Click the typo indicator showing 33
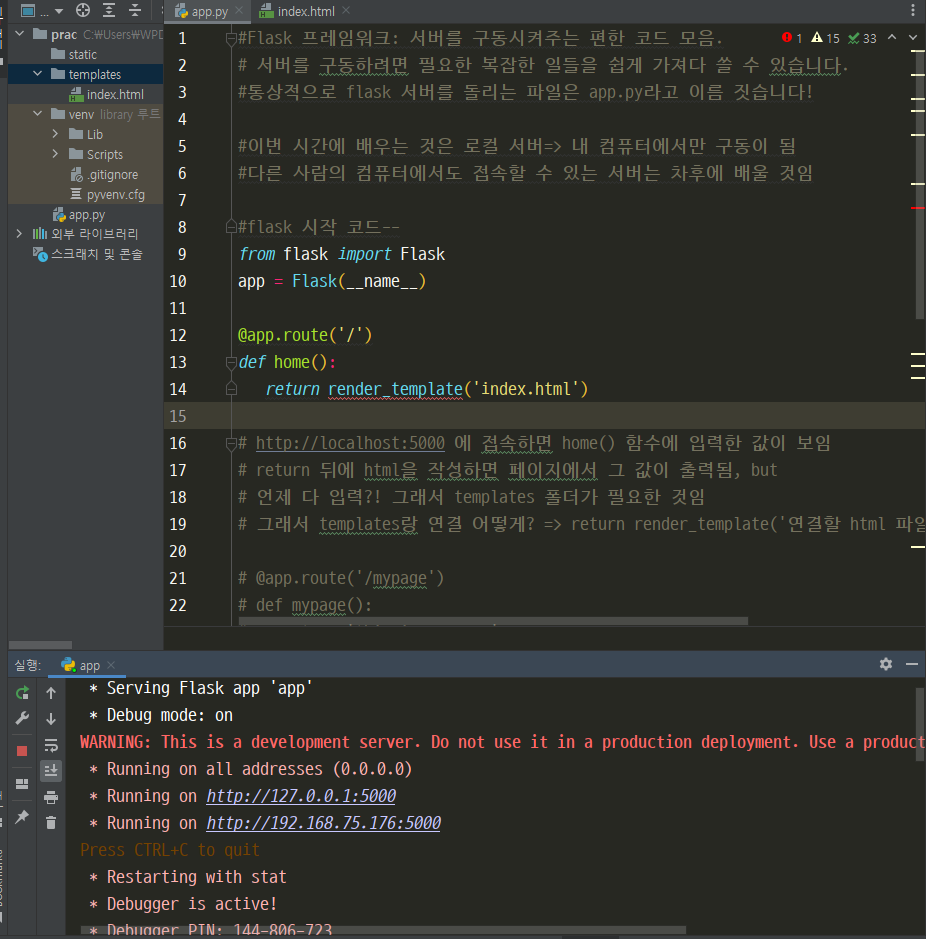The width and height of the screenshot is (926, 939). pyautogui.click(x=862, y=38)
